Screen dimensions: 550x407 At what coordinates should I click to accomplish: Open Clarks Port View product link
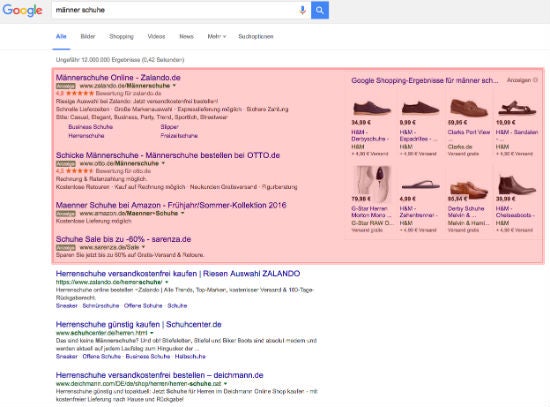(469, 132)
